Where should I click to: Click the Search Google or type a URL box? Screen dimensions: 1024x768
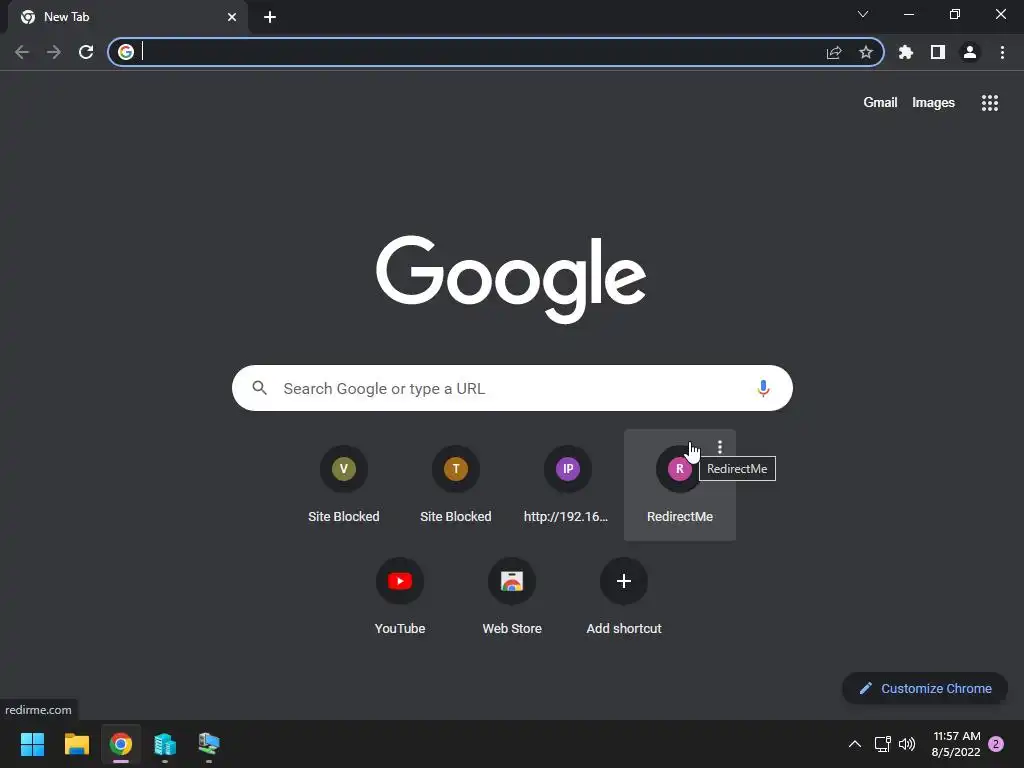512,388
